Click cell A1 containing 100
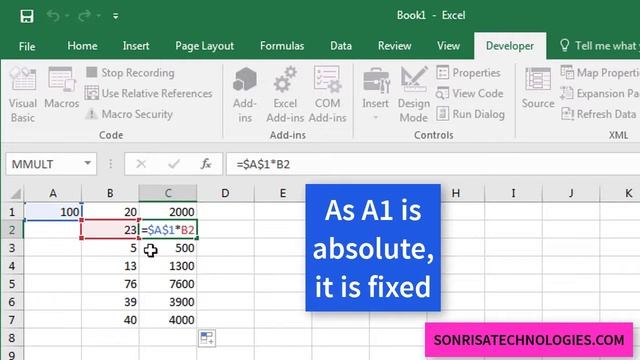Viewport: 640px width, 360px height. click(53, 212)
